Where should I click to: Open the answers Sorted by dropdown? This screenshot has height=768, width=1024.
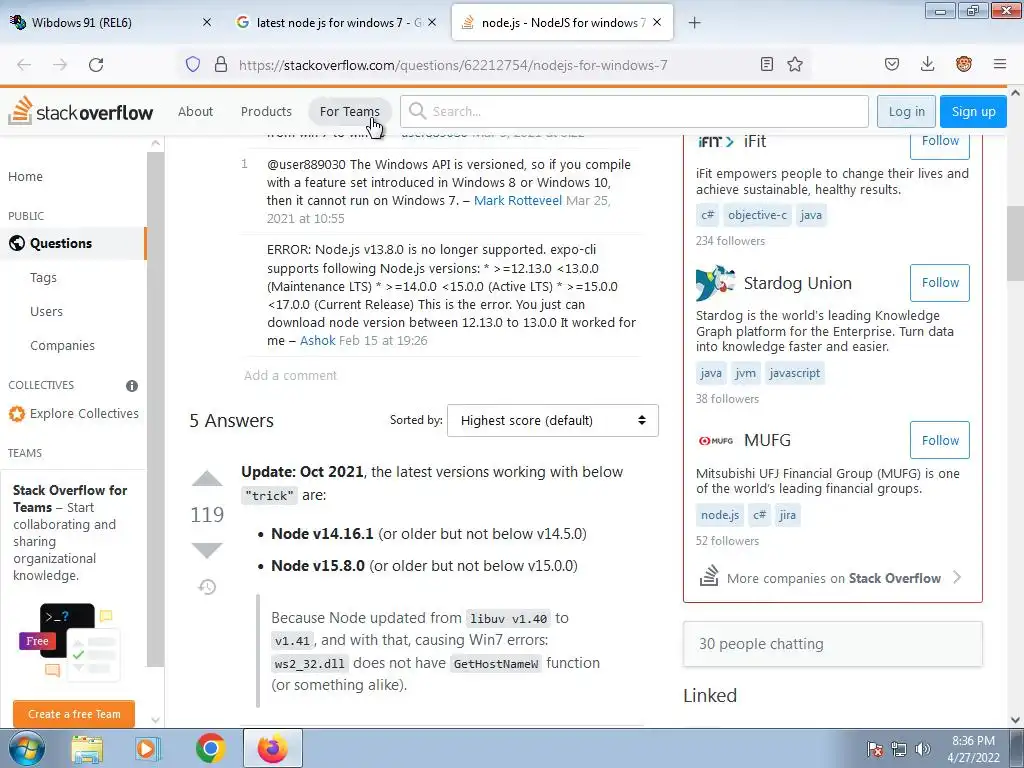(552, 421)
